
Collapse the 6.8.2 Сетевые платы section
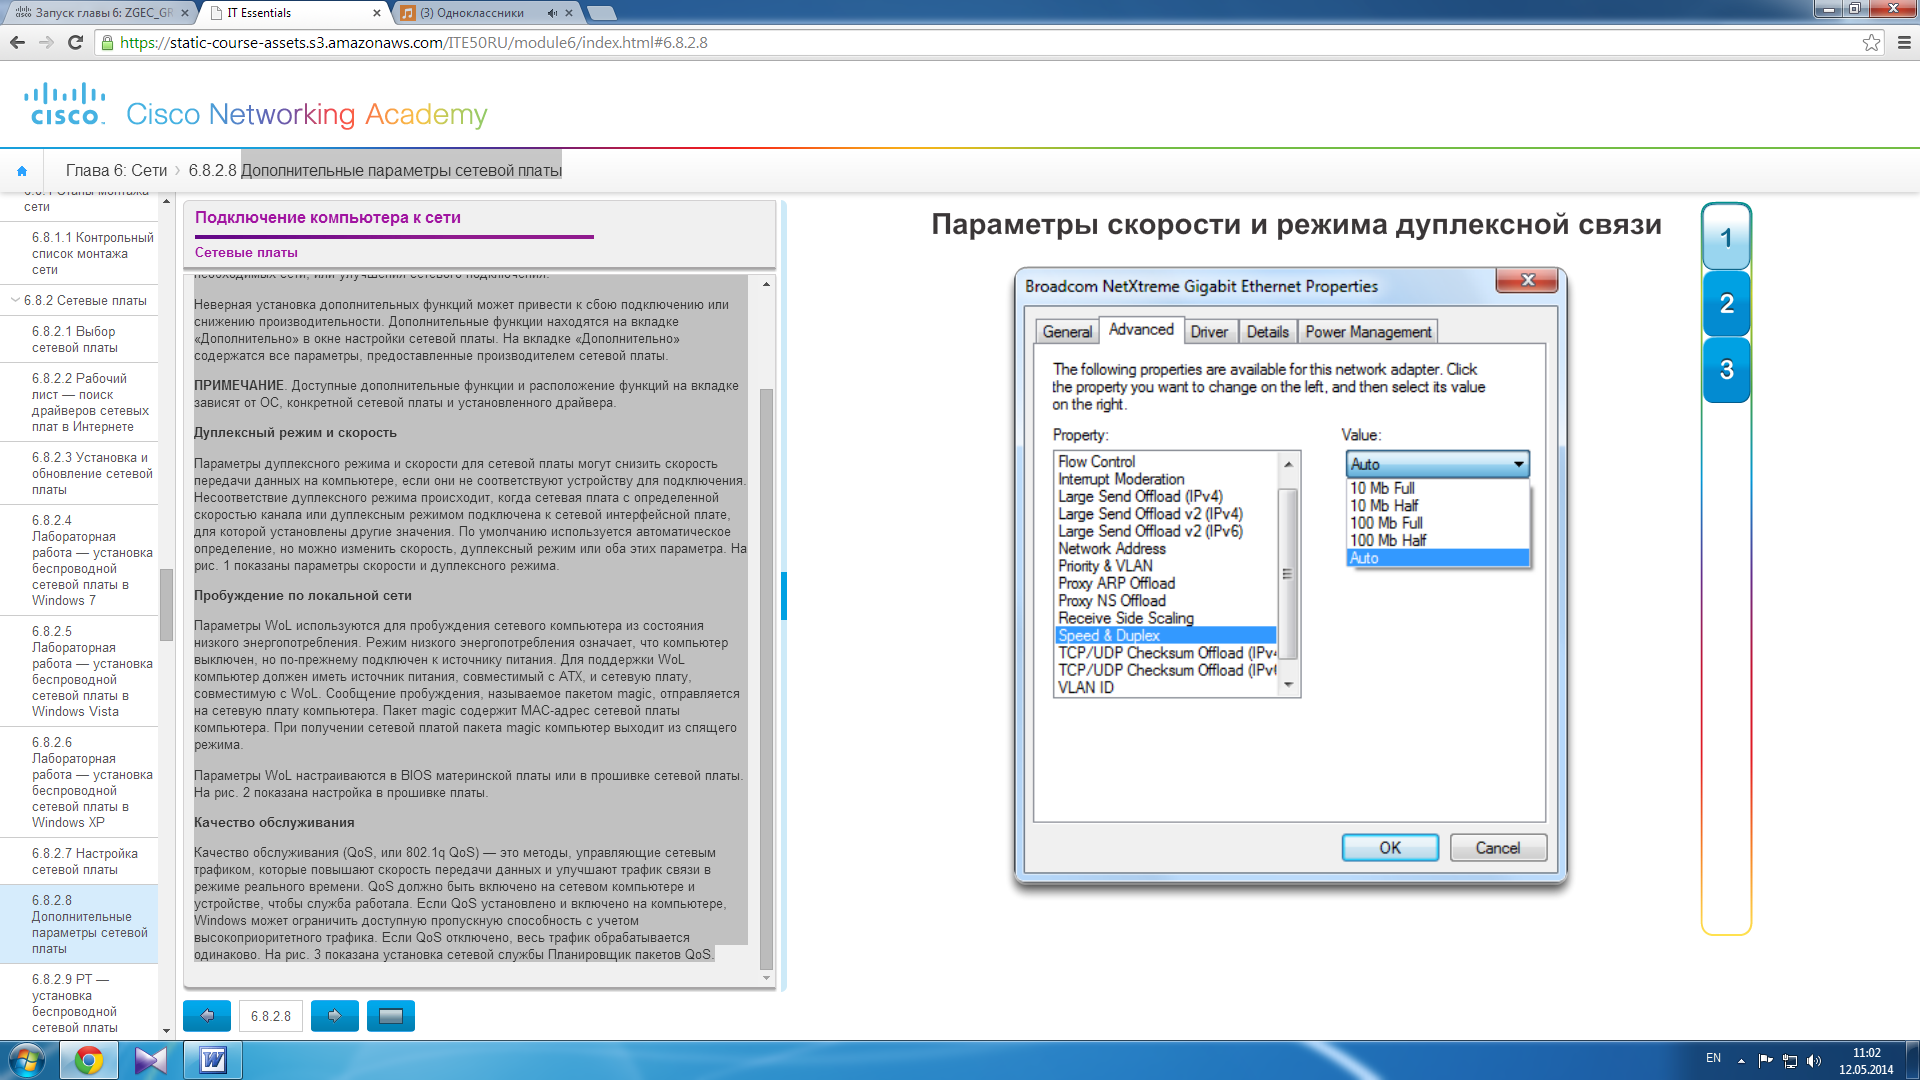tap(15, 300)
